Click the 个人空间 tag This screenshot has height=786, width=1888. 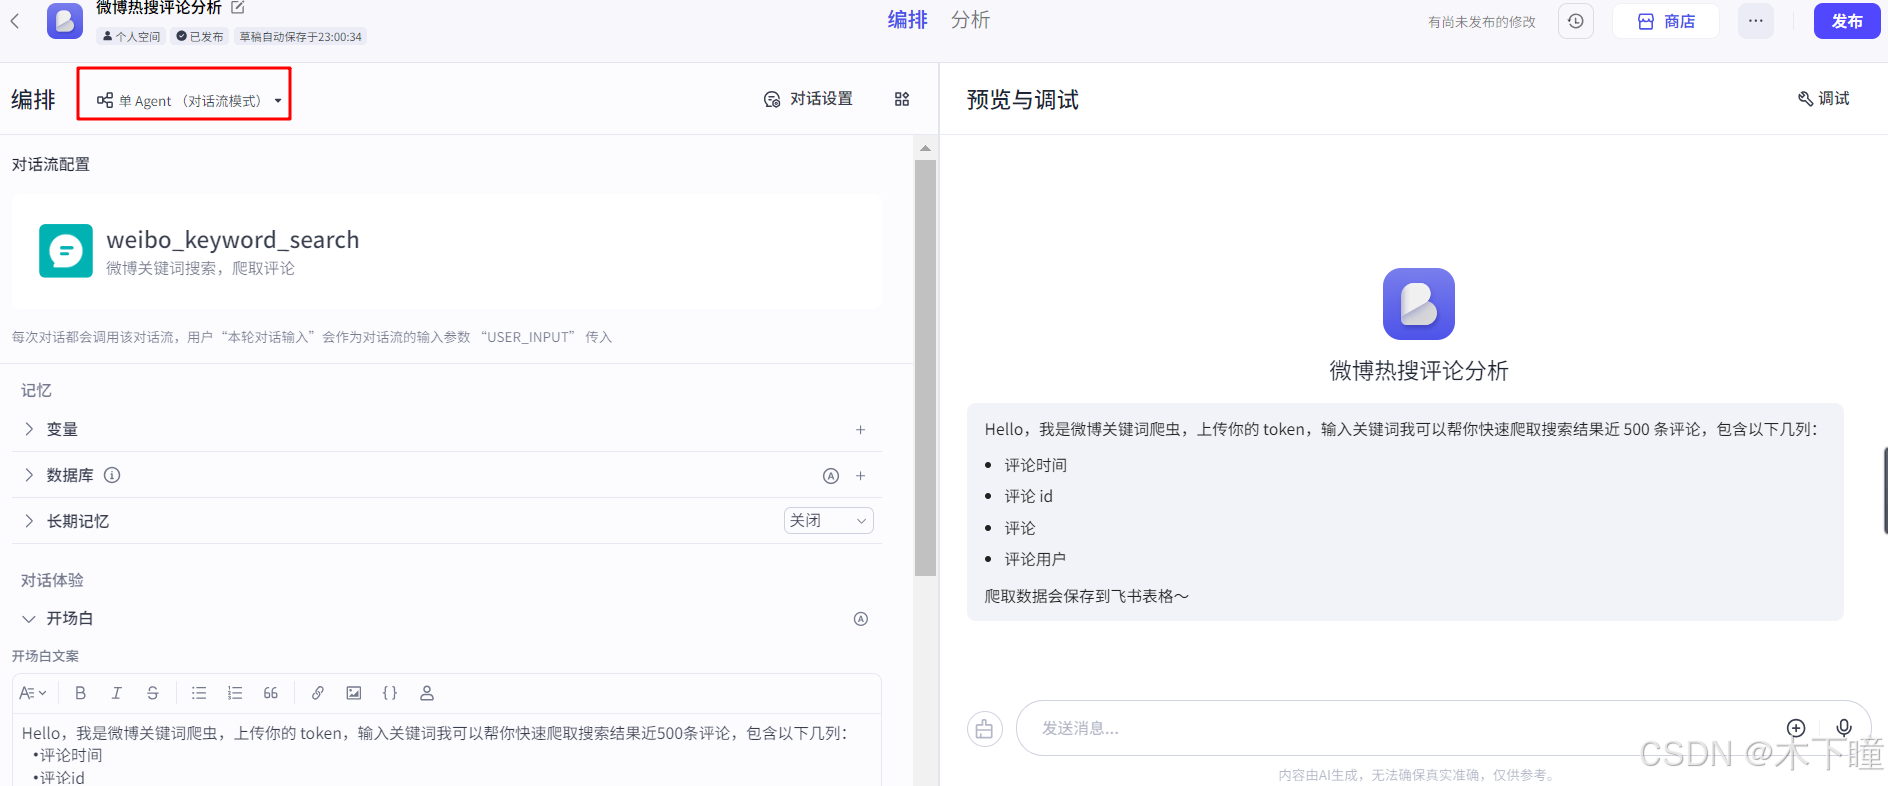tap(131, 36)
